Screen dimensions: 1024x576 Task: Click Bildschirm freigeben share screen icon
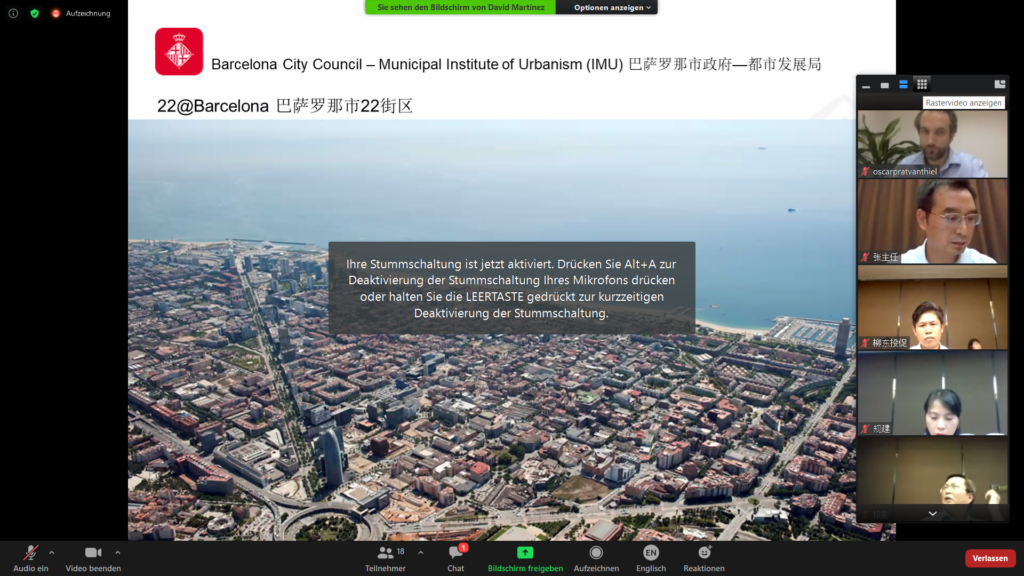525,552
